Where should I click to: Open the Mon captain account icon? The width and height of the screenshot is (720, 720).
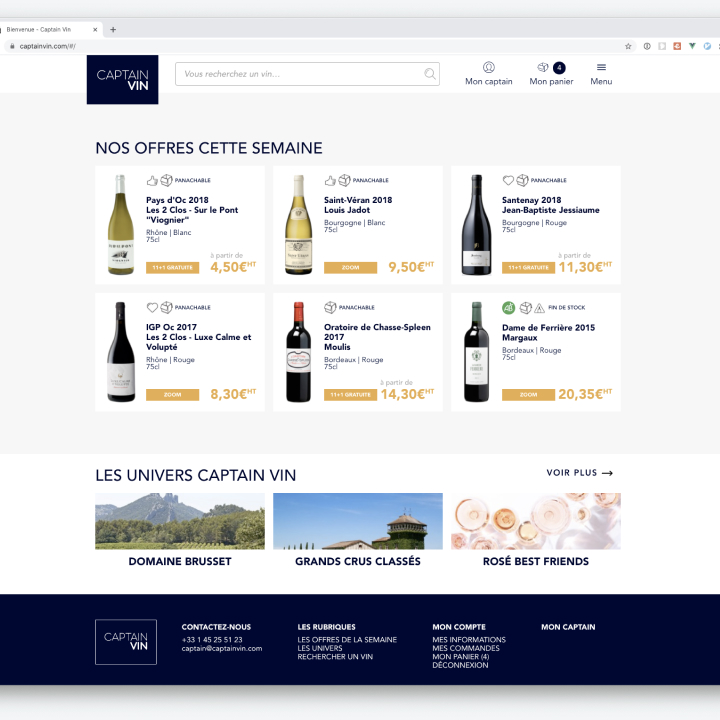coord(489,68)
